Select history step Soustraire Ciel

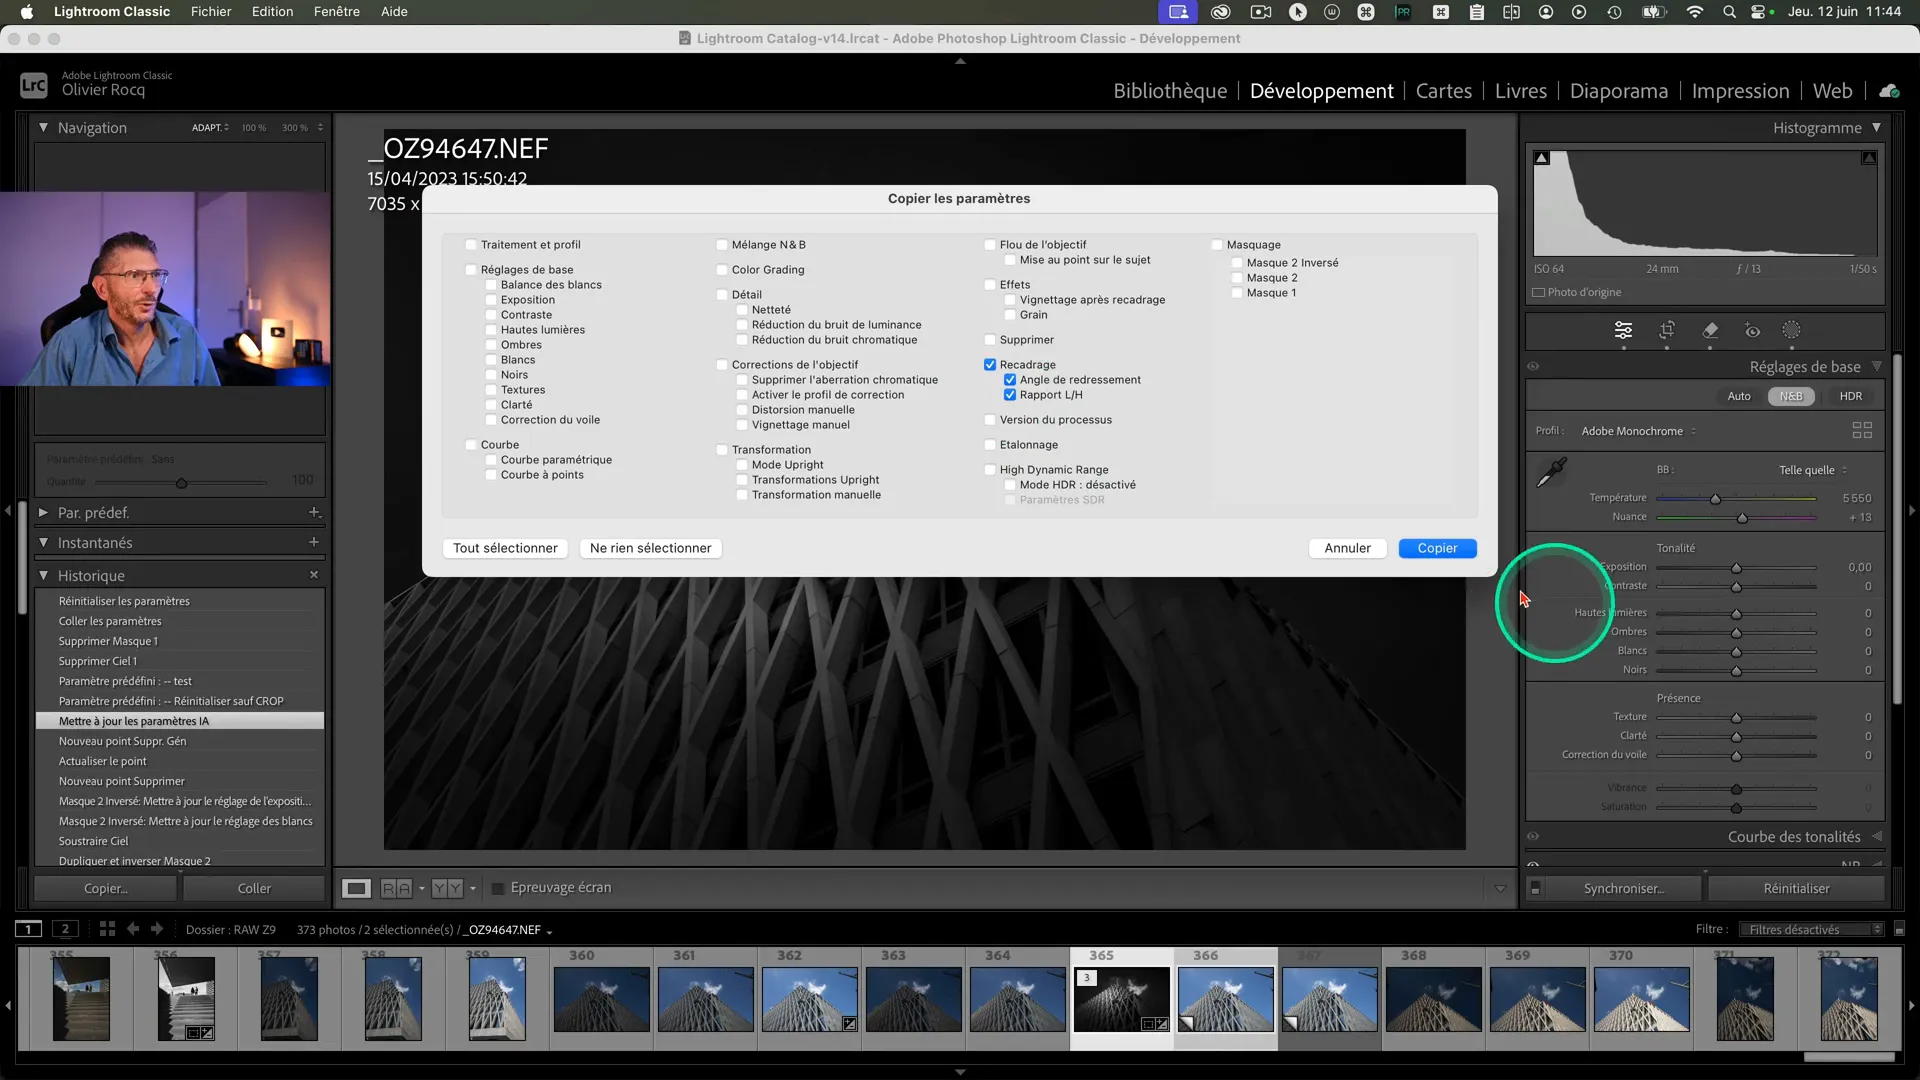tap(180, 841)
